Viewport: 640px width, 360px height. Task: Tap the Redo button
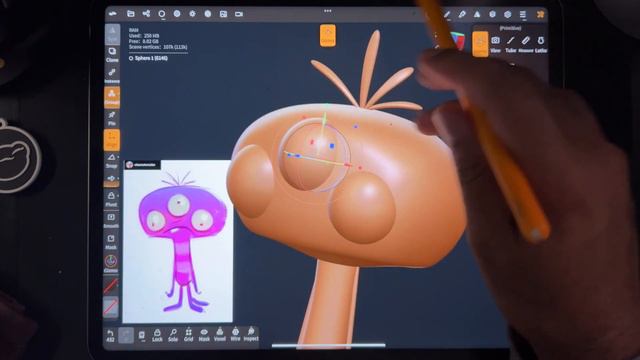[x=126, y=335]
